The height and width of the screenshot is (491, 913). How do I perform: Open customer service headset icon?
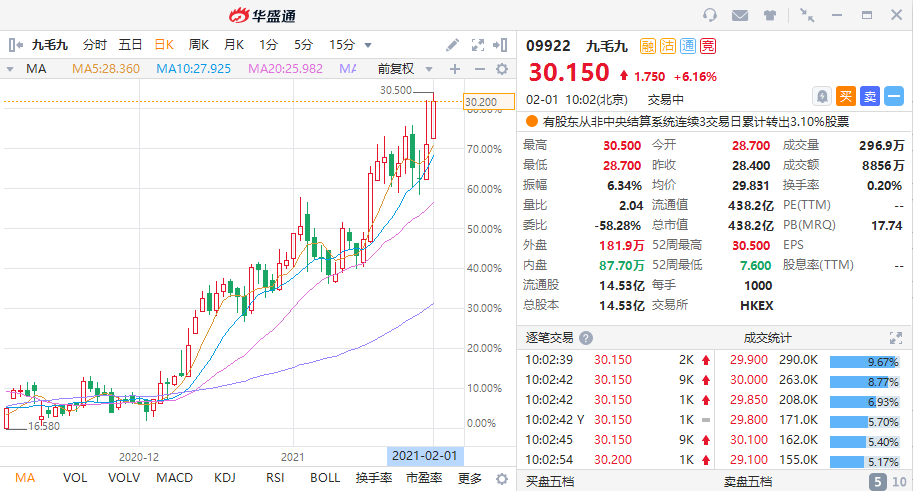pyautogui.click(x=710, y=15)
